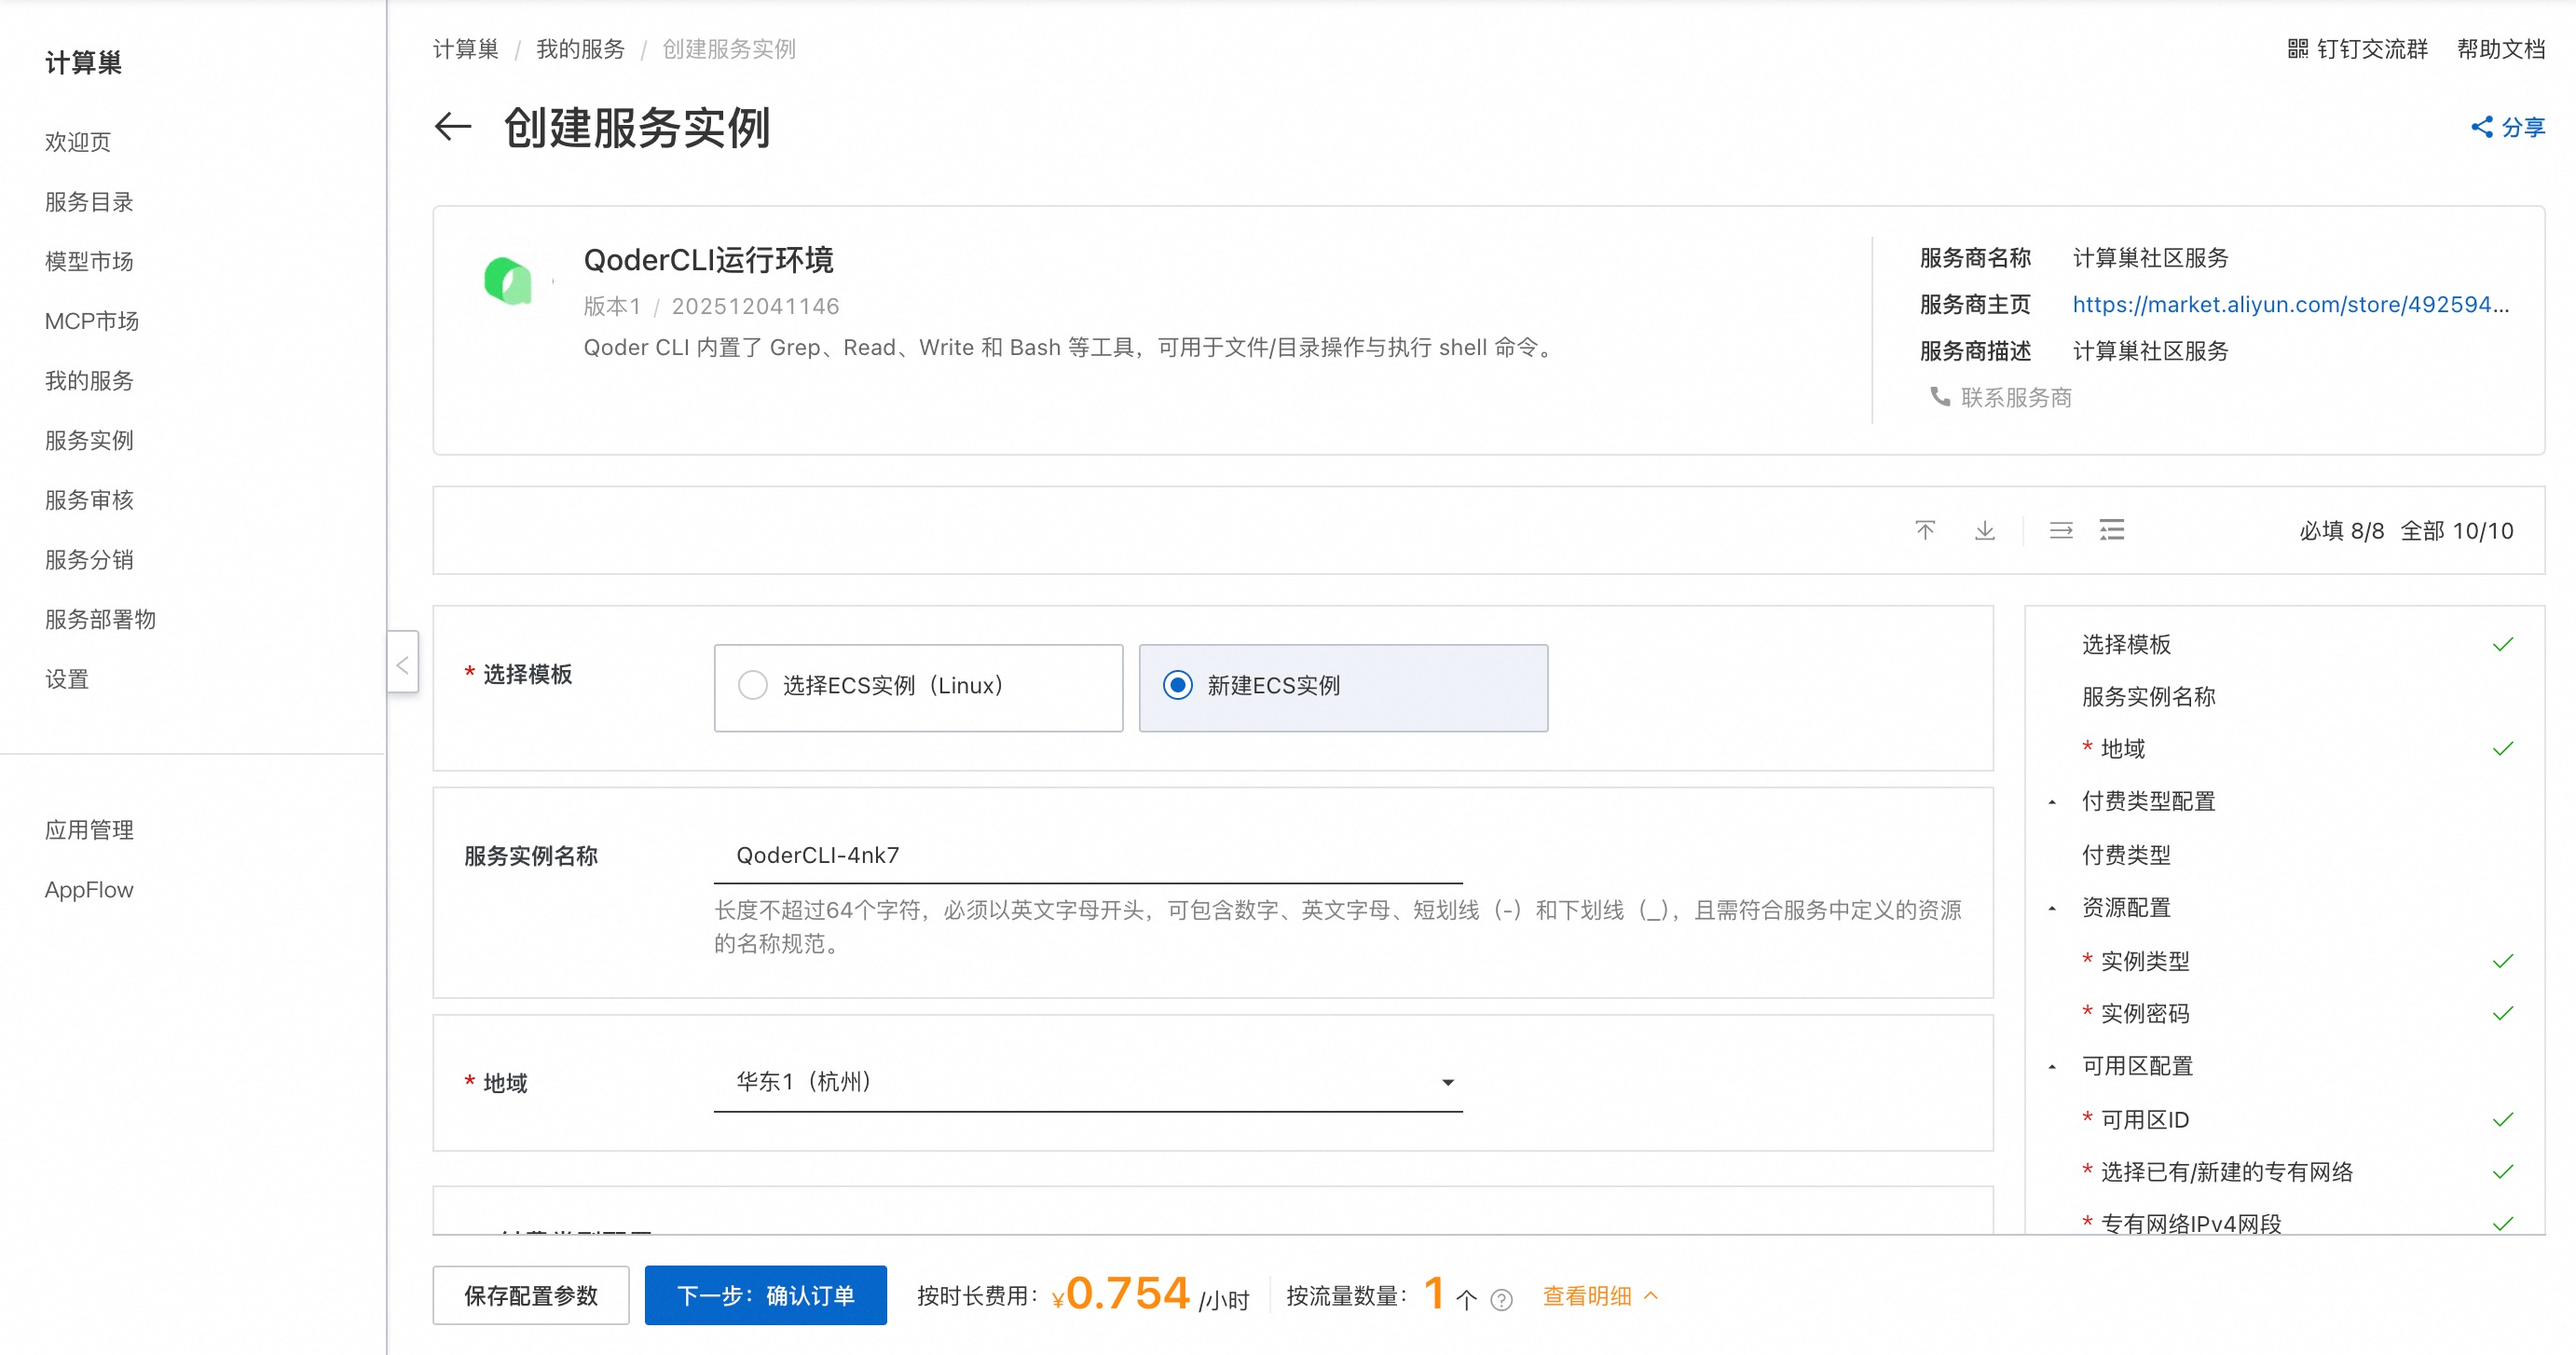Select the 选择ECS实例（Linux） radio option

(x=752, y=686)
